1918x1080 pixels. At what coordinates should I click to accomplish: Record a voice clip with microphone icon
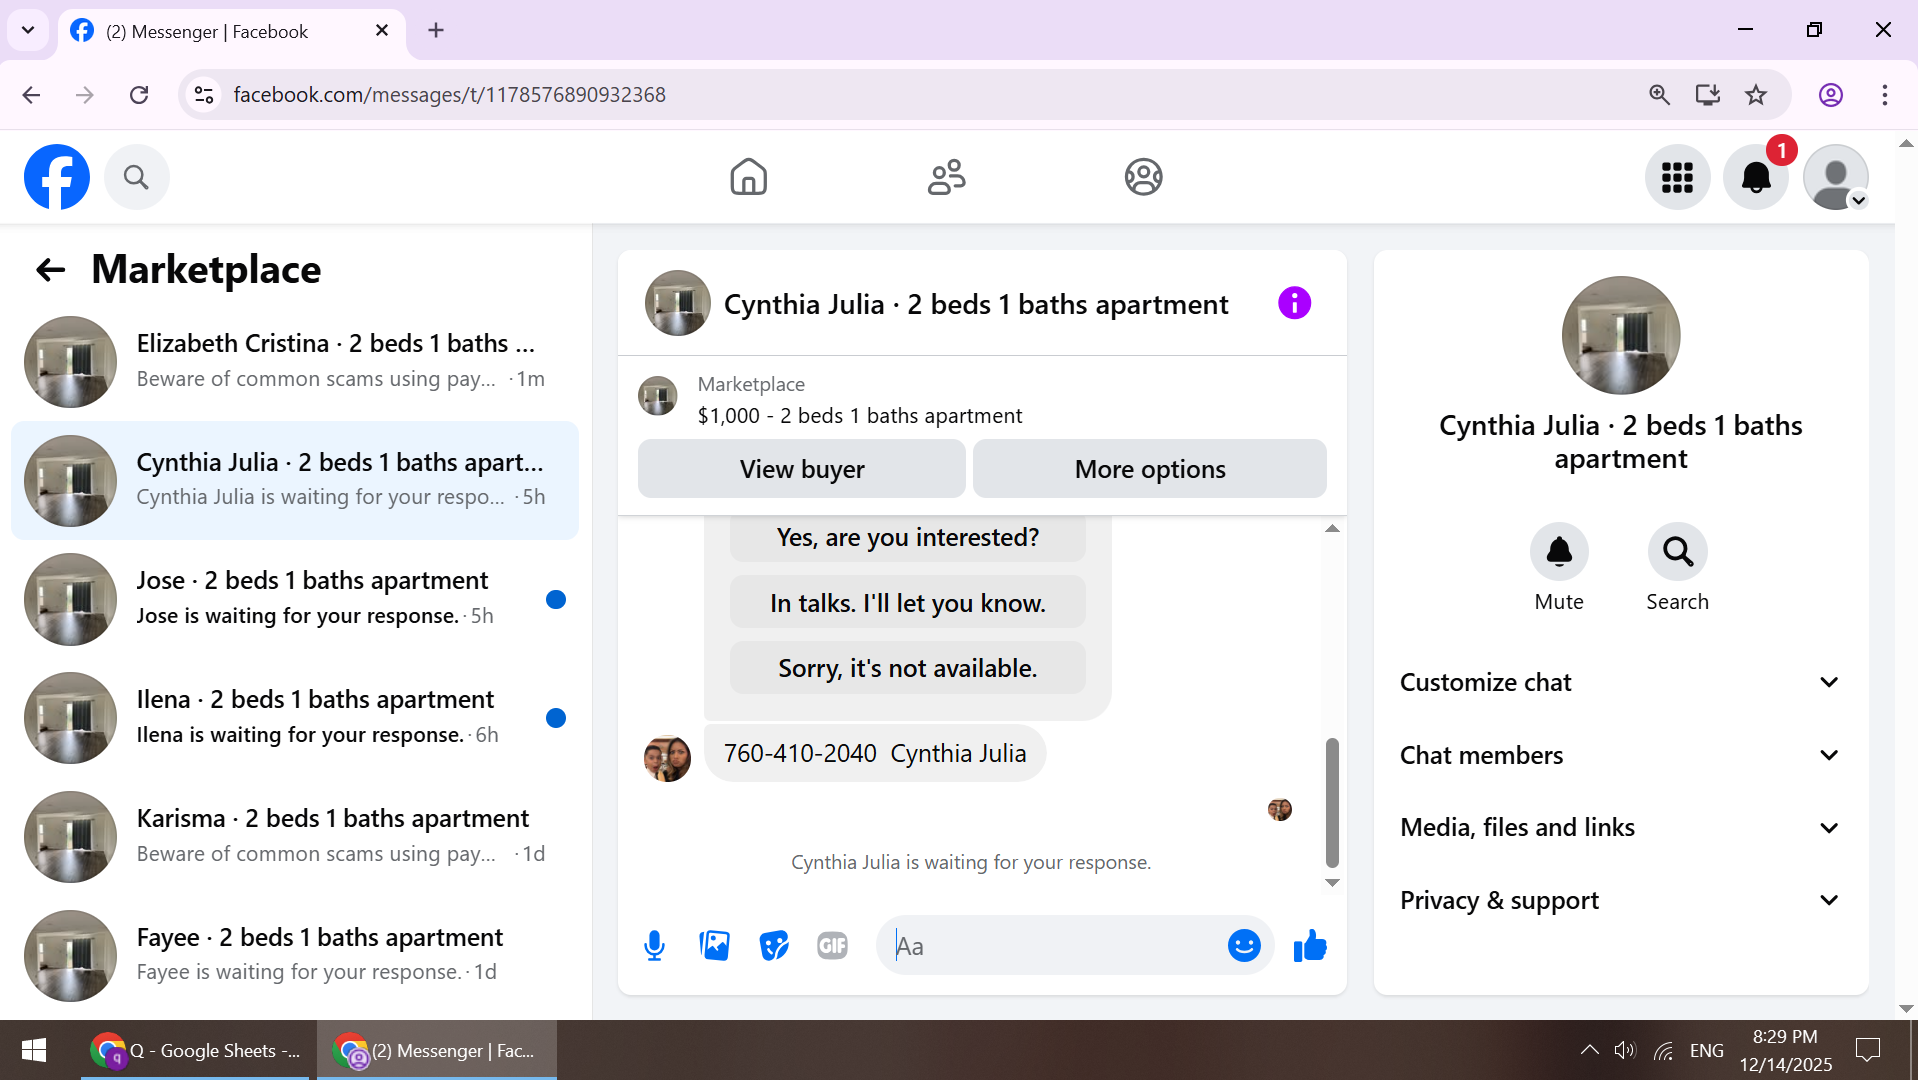point(654,945)
